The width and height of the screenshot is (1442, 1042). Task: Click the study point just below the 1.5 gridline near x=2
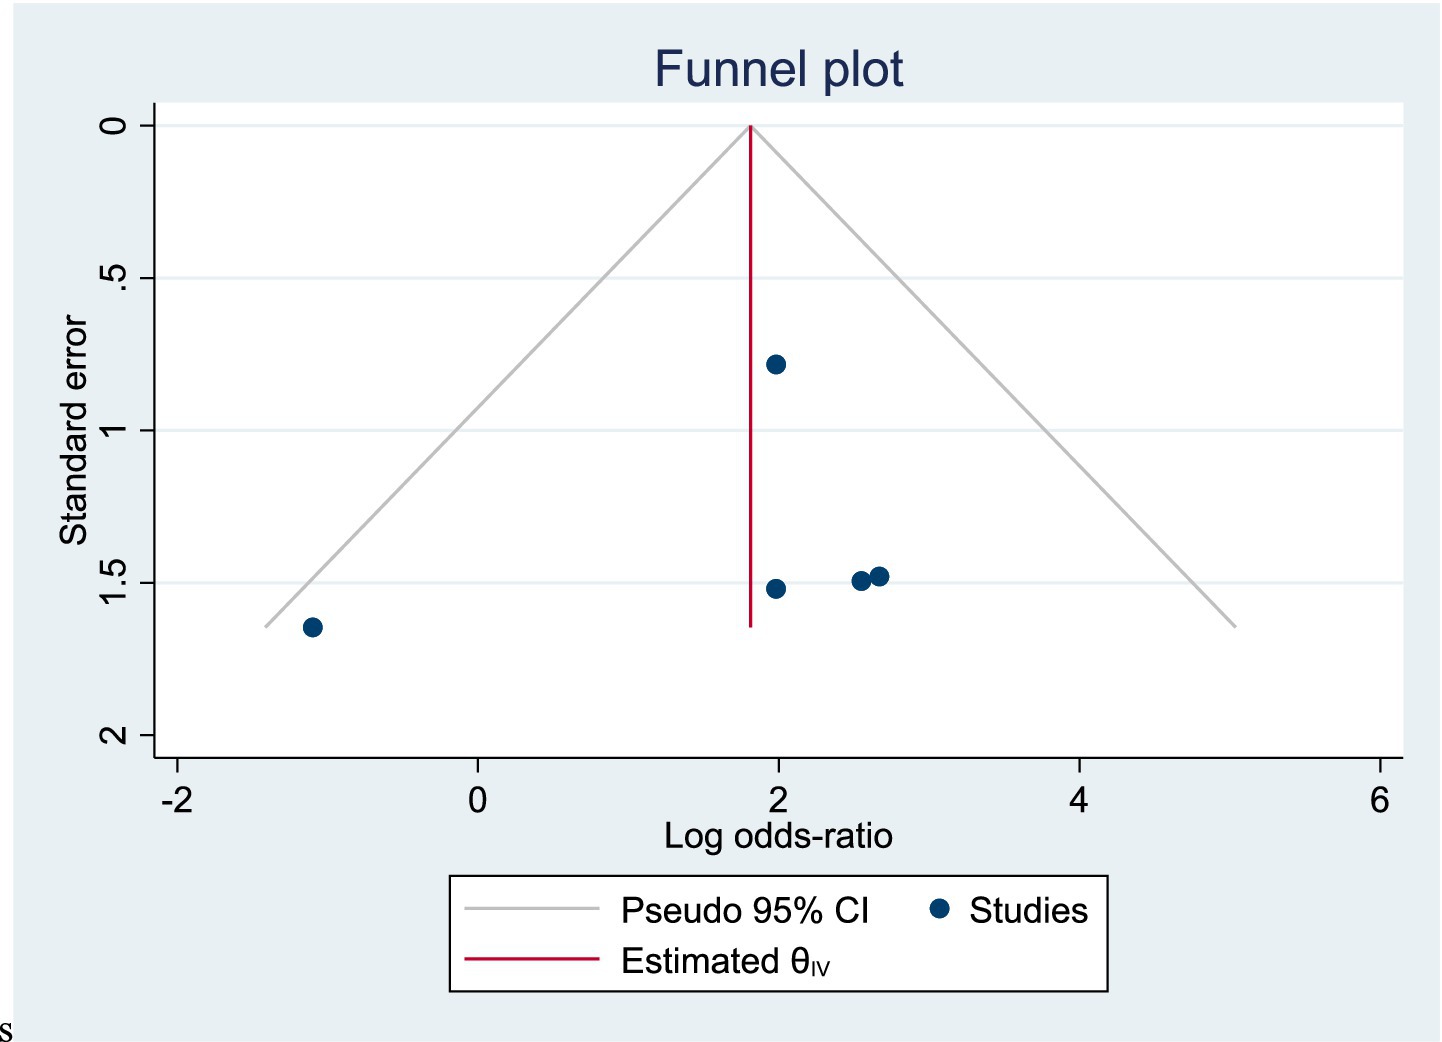[x=776, y=589]
